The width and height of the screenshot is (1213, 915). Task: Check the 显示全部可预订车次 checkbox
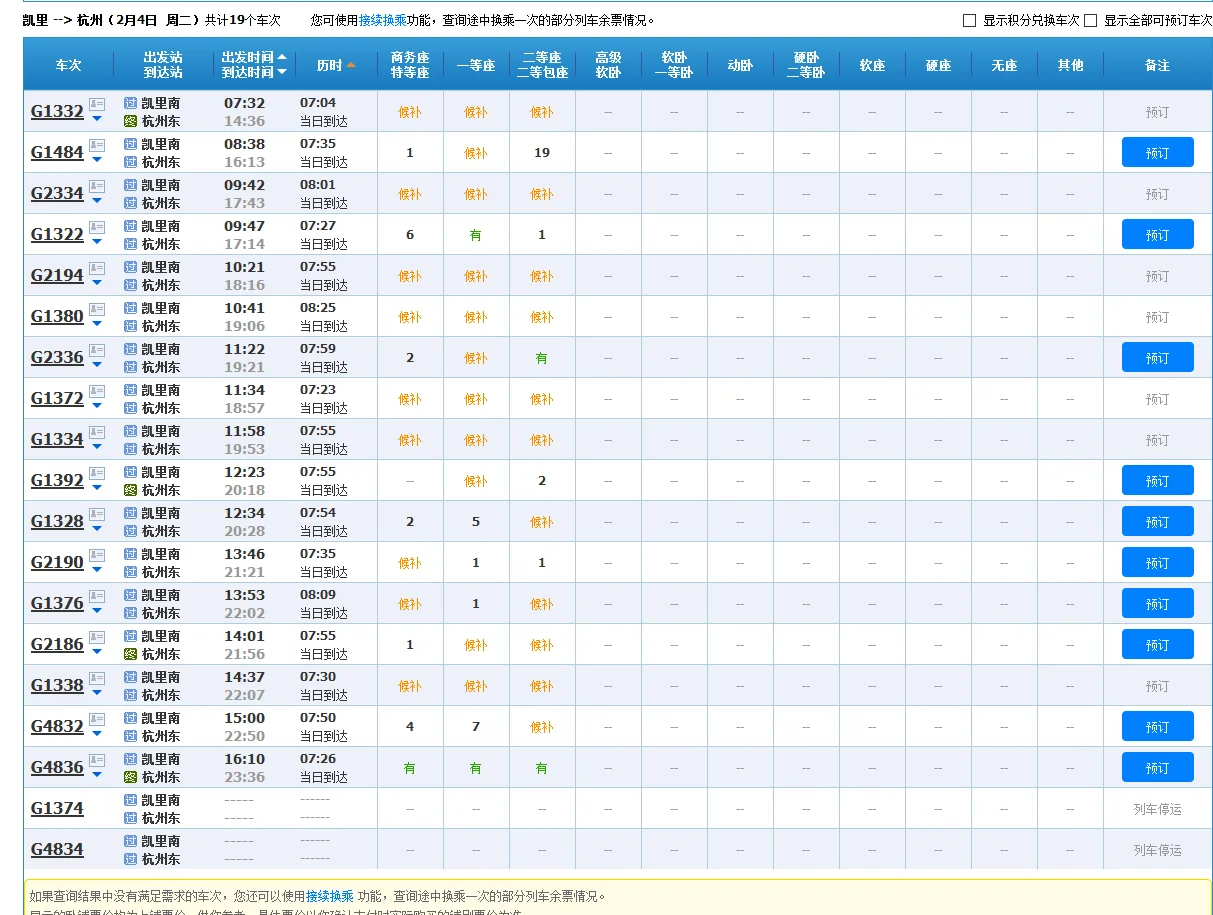click(x=1090, y=20)
